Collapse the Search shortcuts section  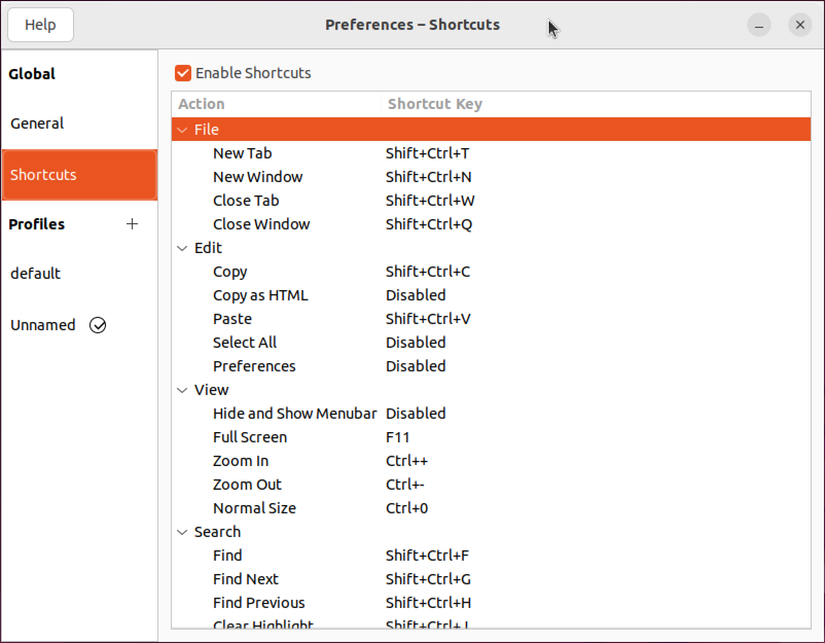181,531
